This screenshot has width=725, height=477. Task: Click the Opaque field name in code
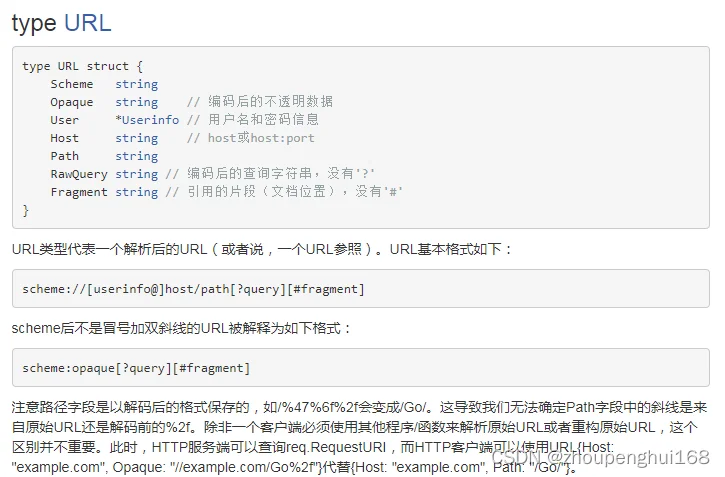(x=72, y=102)
